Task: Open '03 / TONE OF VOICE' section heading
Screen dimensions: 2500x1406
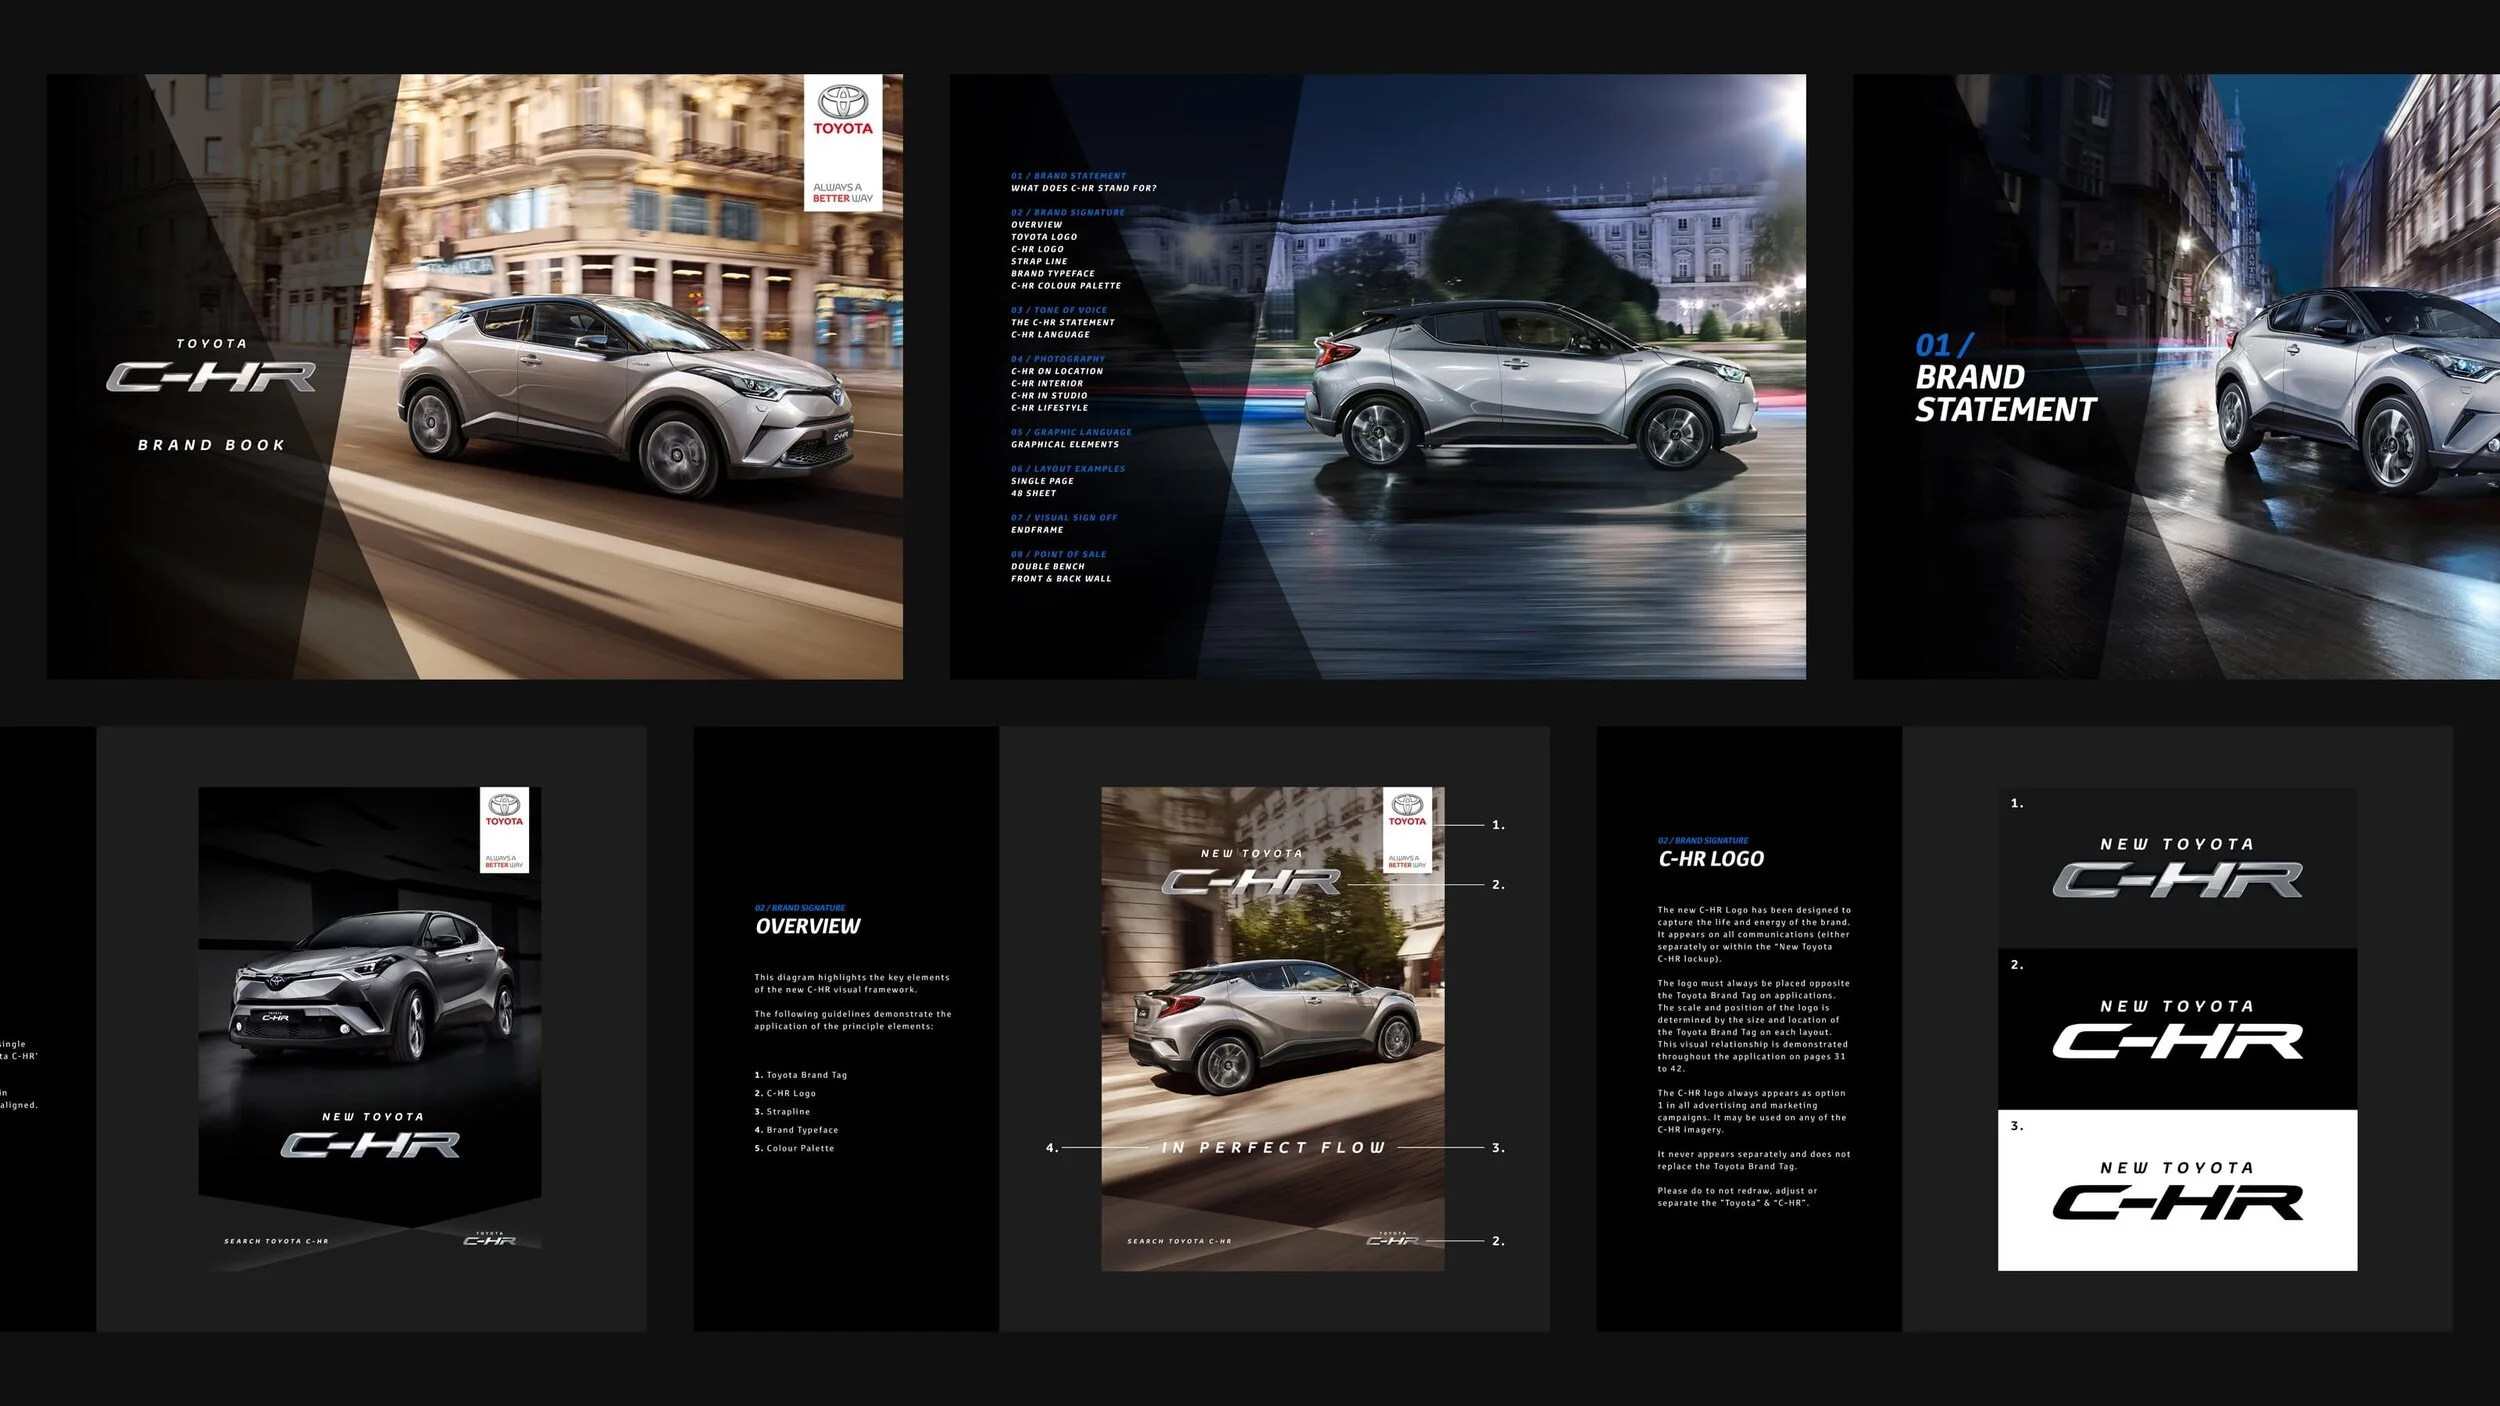Action: tap(1058, 310)
